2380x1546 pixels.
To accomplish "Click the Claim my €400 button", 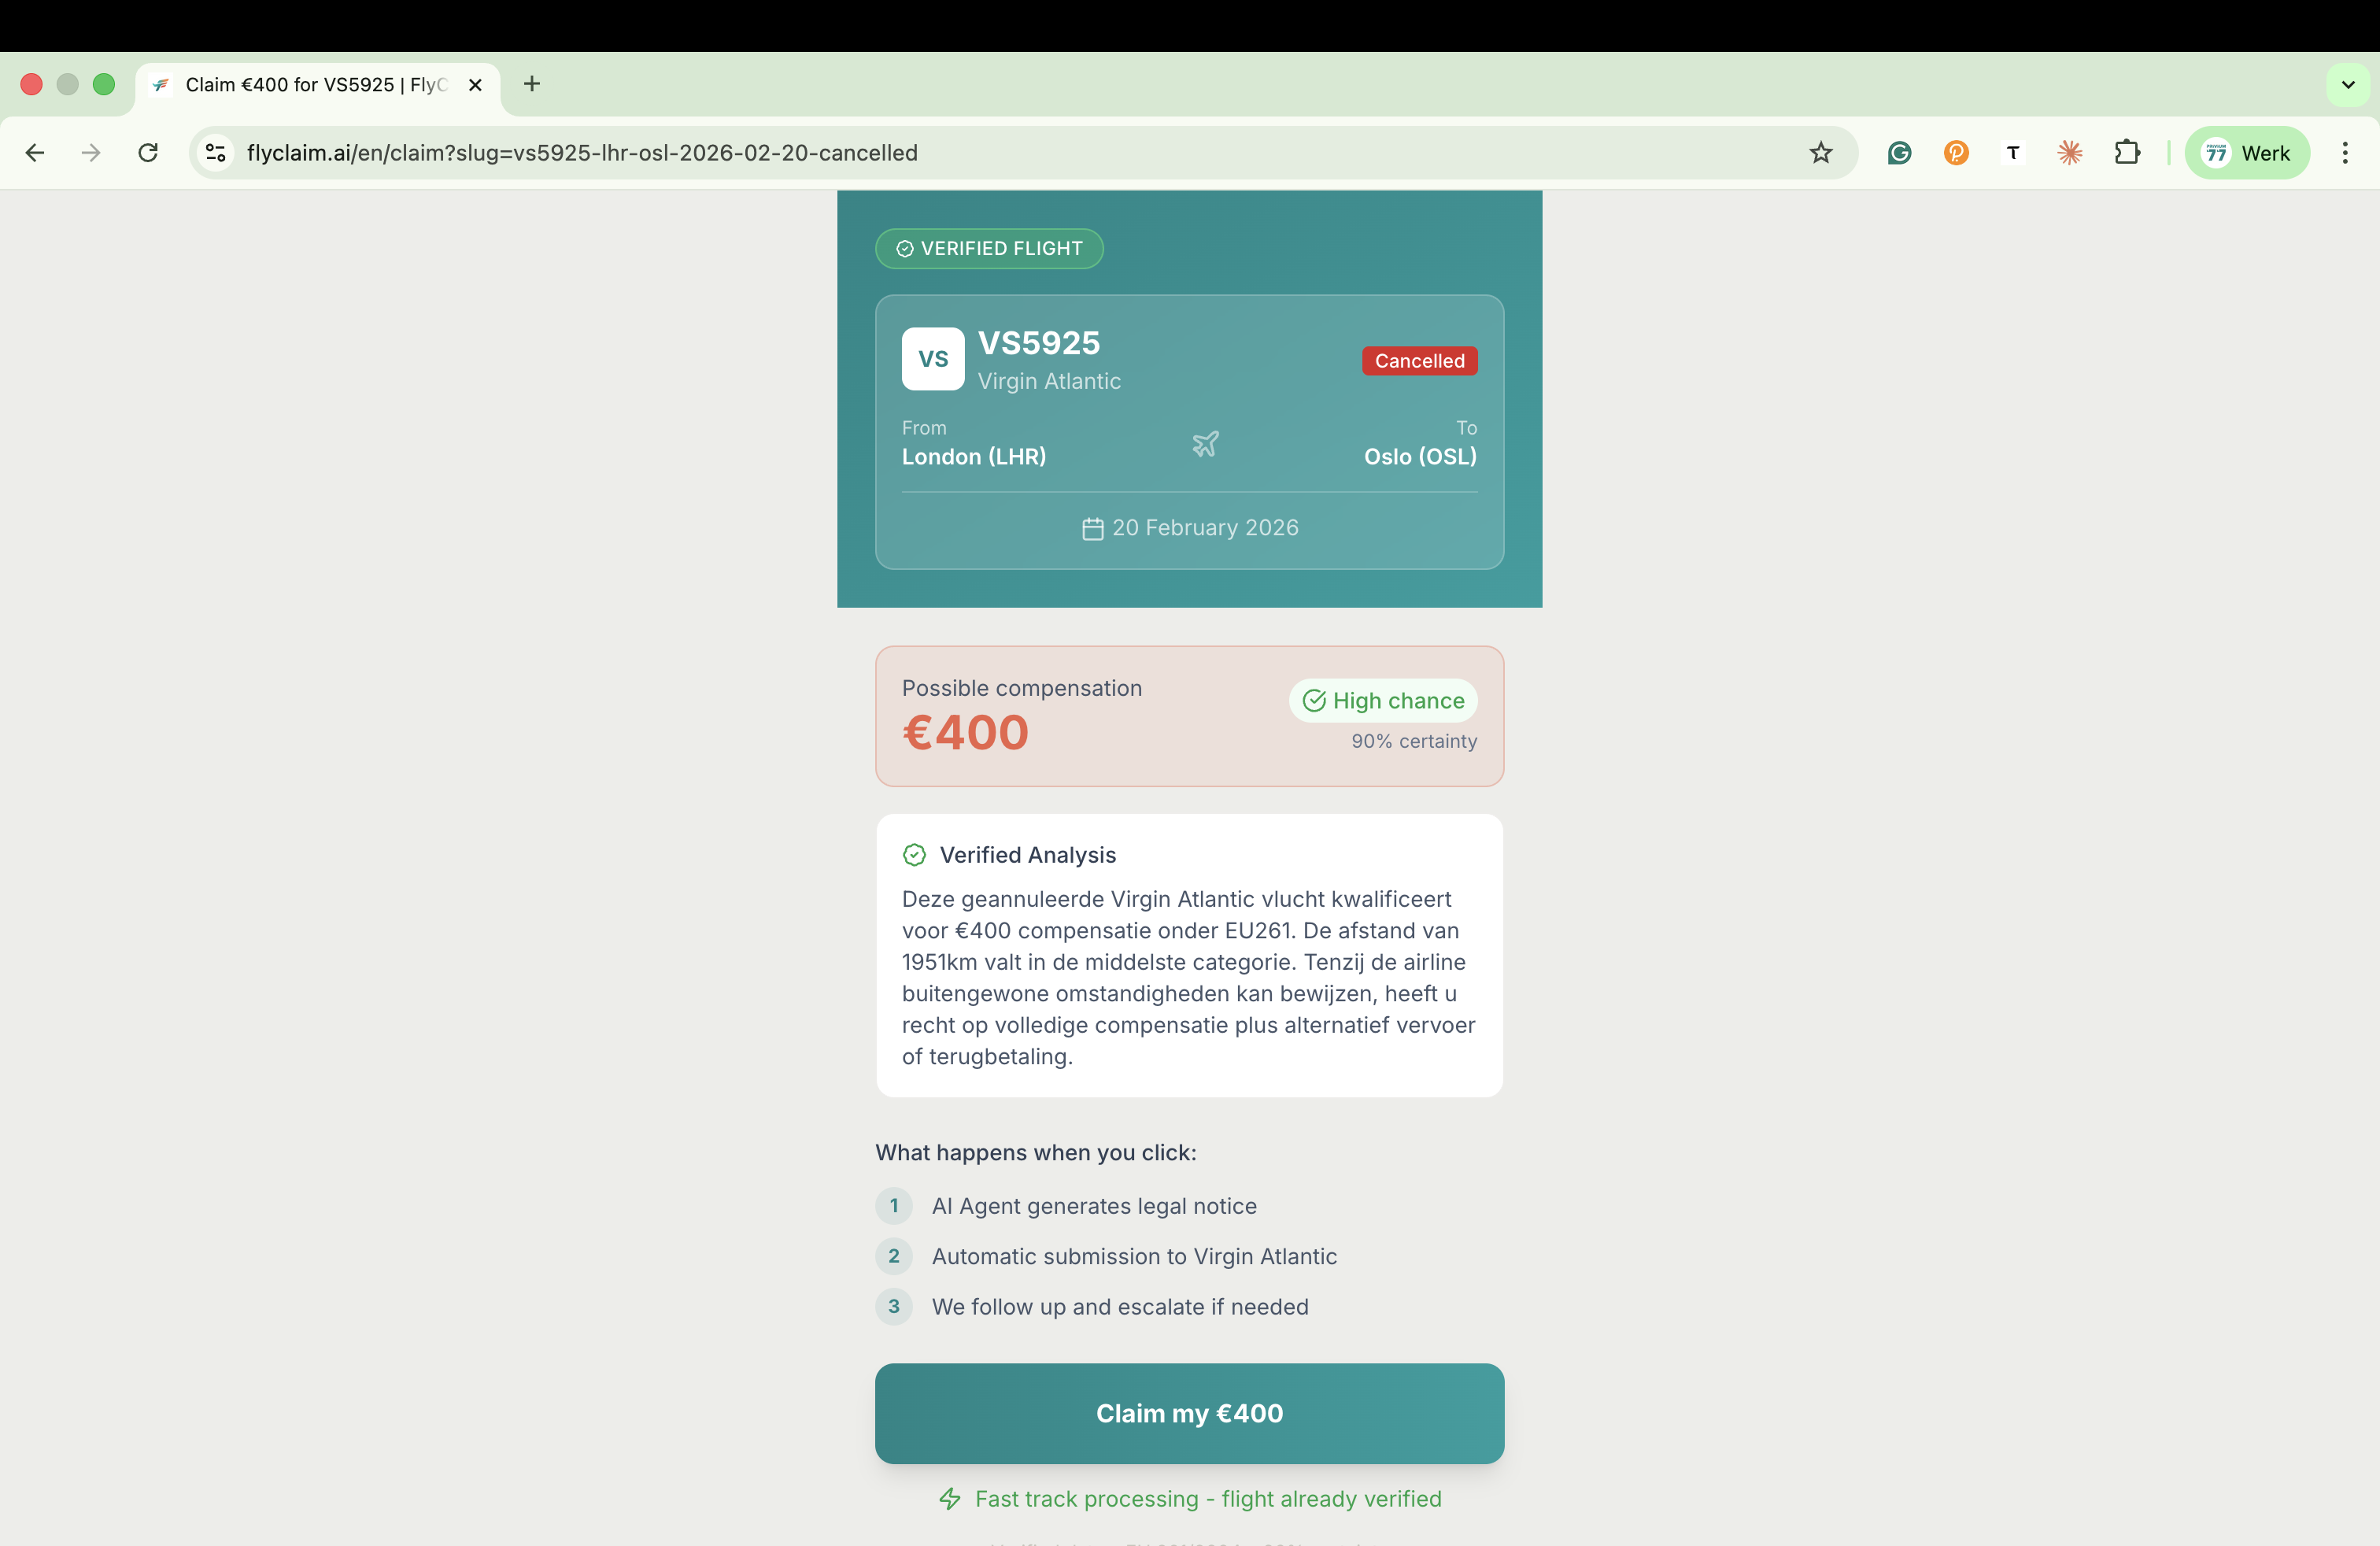I will pos(1189,1413).
